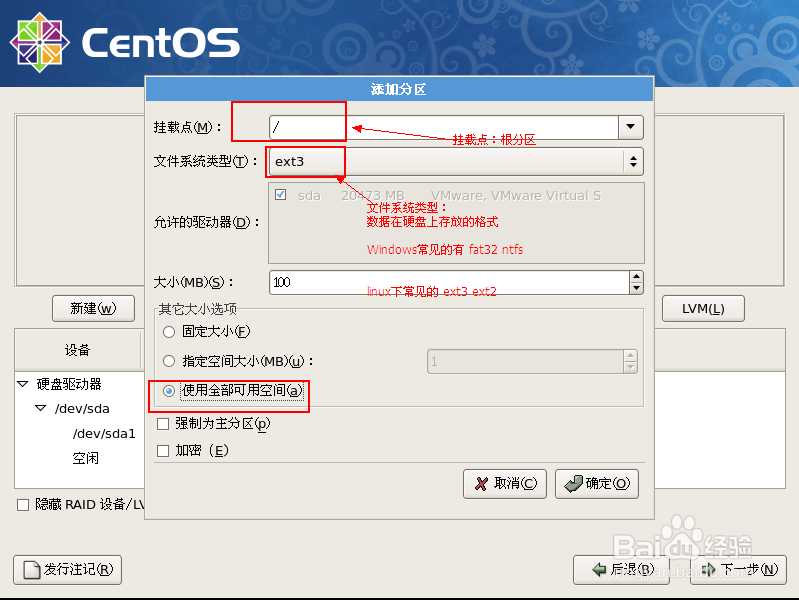Decrease size with the down stepper arrow
Image resolution: width=799 pixels, height=600 pixels.
pos(636,289)
